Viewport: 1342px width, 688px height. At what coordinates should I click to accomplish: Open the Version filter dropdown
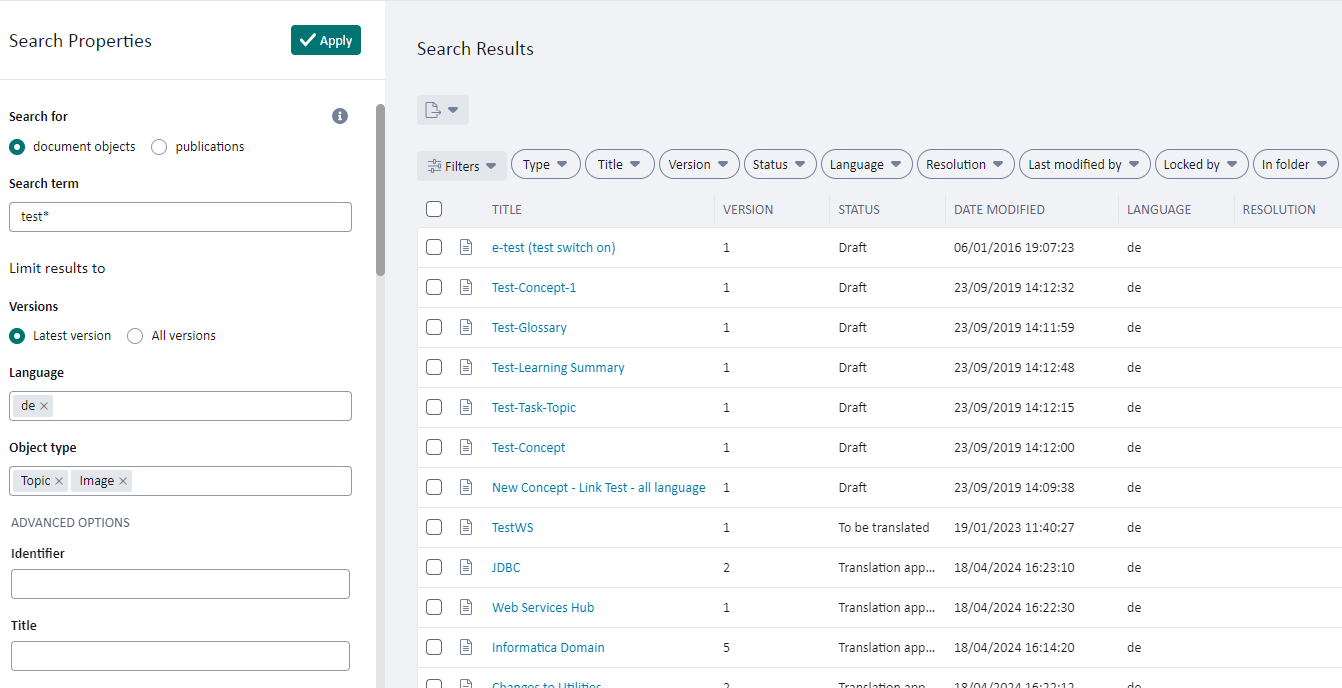click(699, 165)
